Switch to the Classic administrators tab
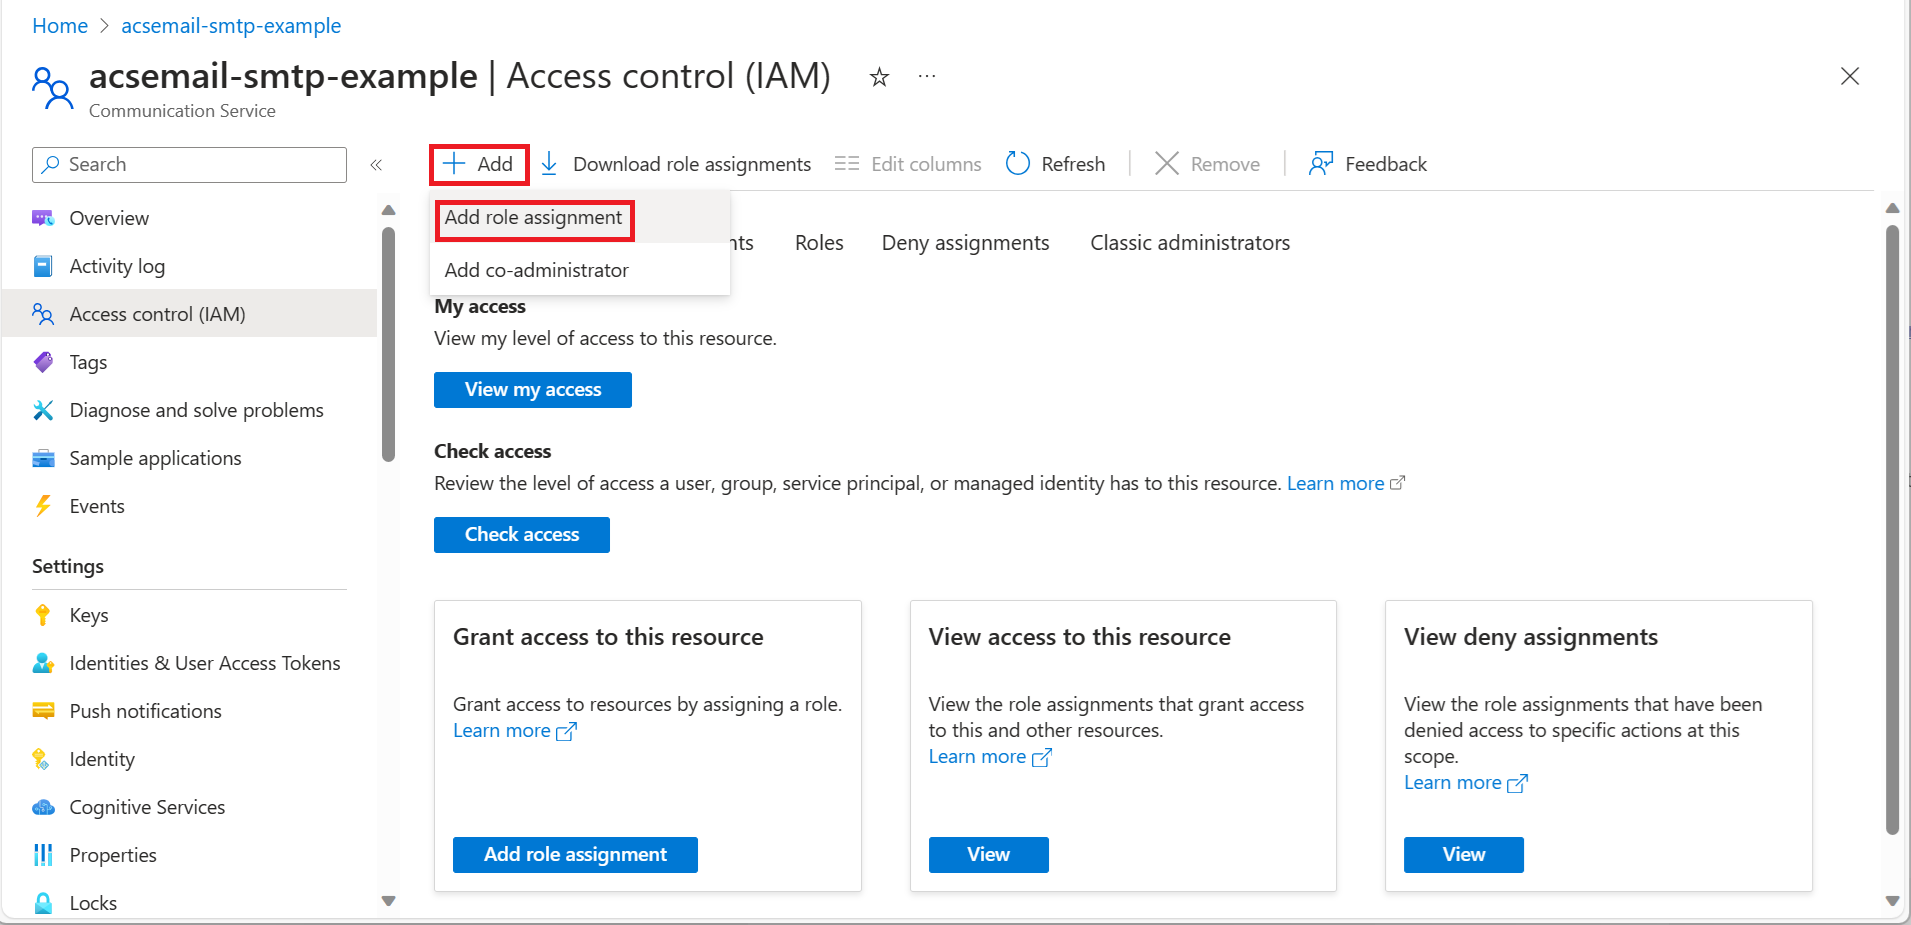The image size is (1911, 925). coord(1189,243)
